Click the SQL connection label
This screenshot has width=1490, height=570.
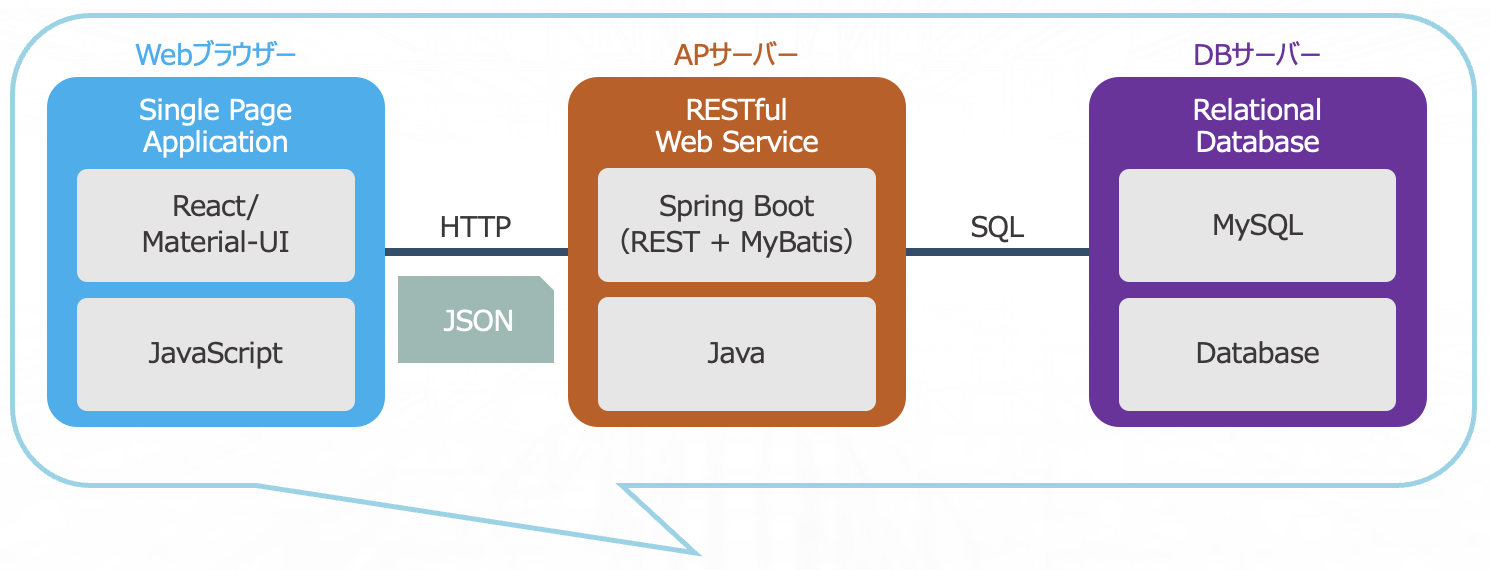point(997,227)
